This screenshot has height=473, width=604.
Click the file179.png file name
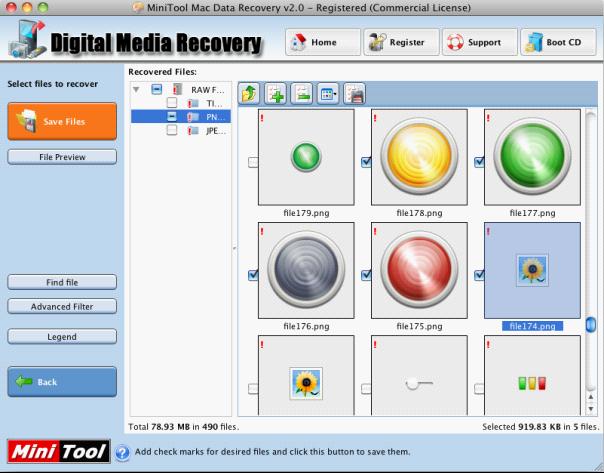pyautogui.click(x=306, y=213)
